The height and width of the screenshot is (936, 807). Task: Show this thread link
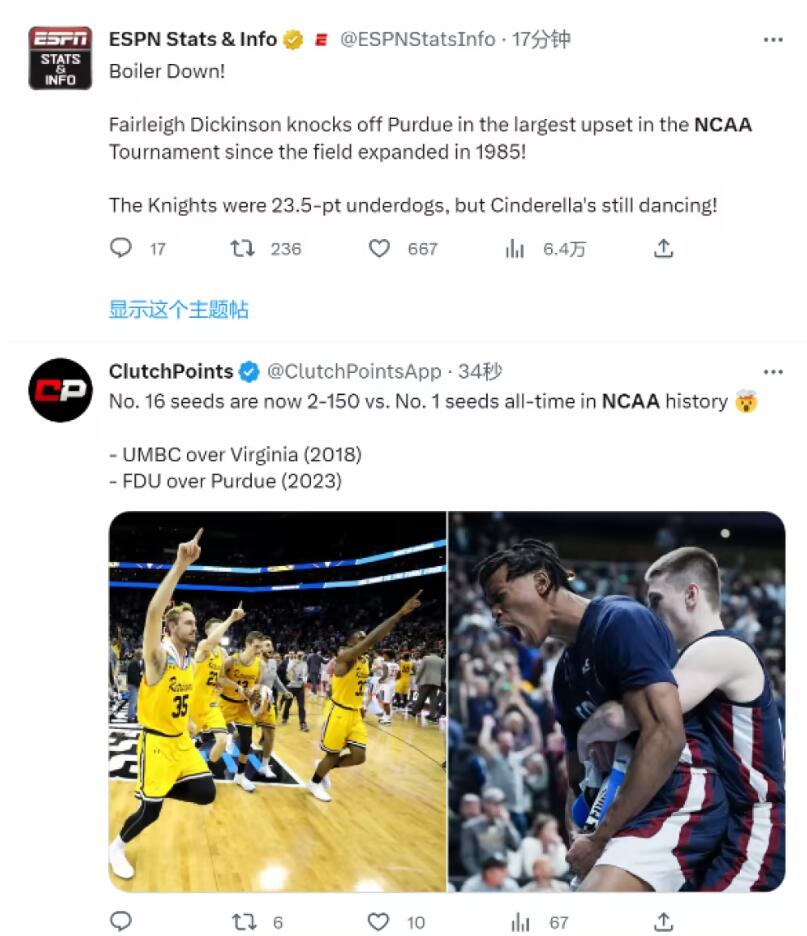[x=178, y=310]
